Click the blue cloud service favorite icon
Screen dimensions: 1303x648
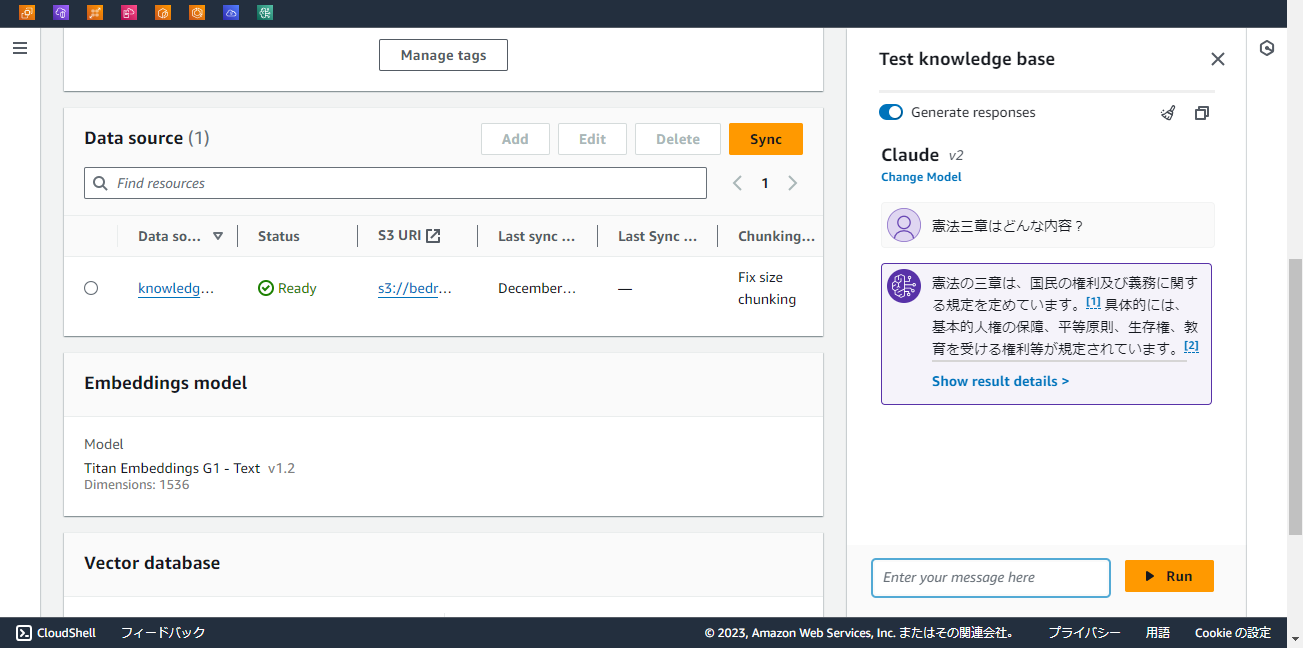point(231,13)
